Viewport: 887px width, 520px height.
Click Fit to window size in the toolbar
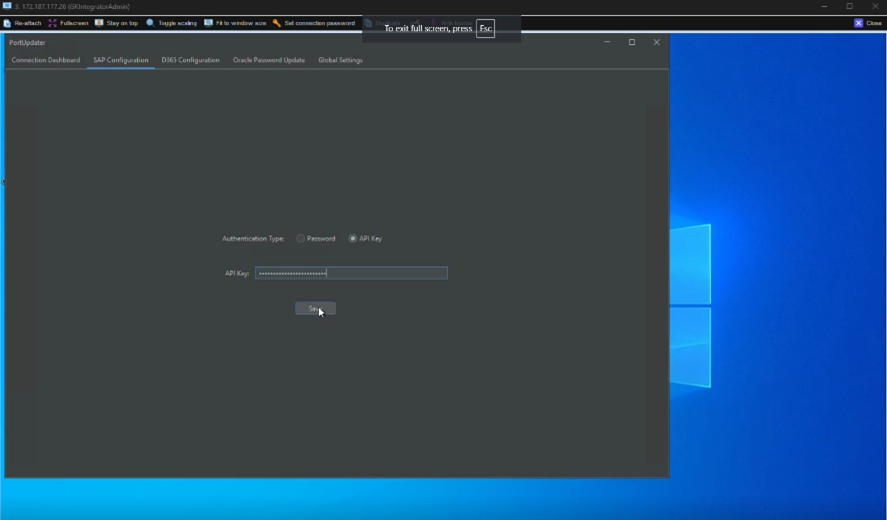(x=208, y=23)
